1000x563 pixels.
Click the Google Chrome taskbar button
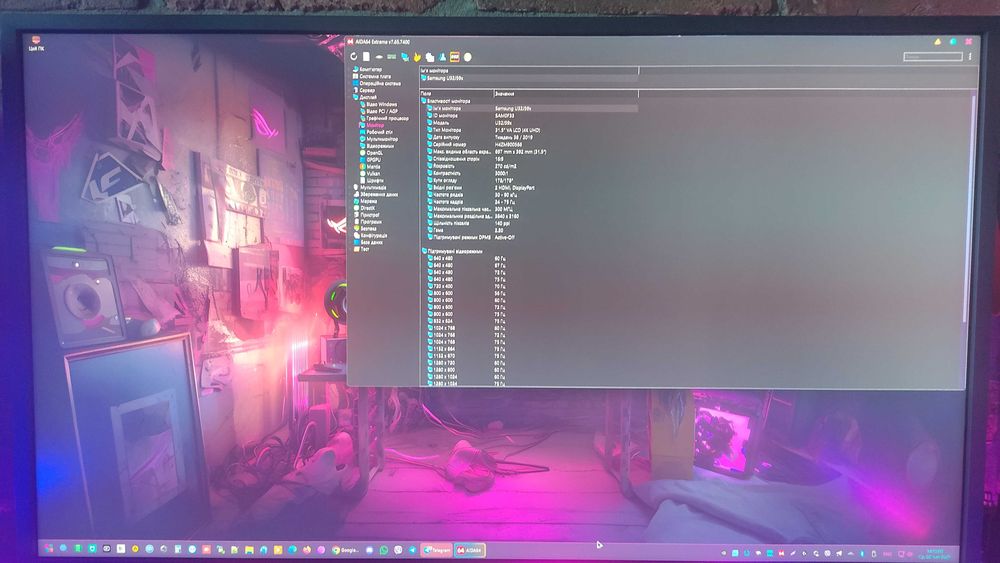346,550
